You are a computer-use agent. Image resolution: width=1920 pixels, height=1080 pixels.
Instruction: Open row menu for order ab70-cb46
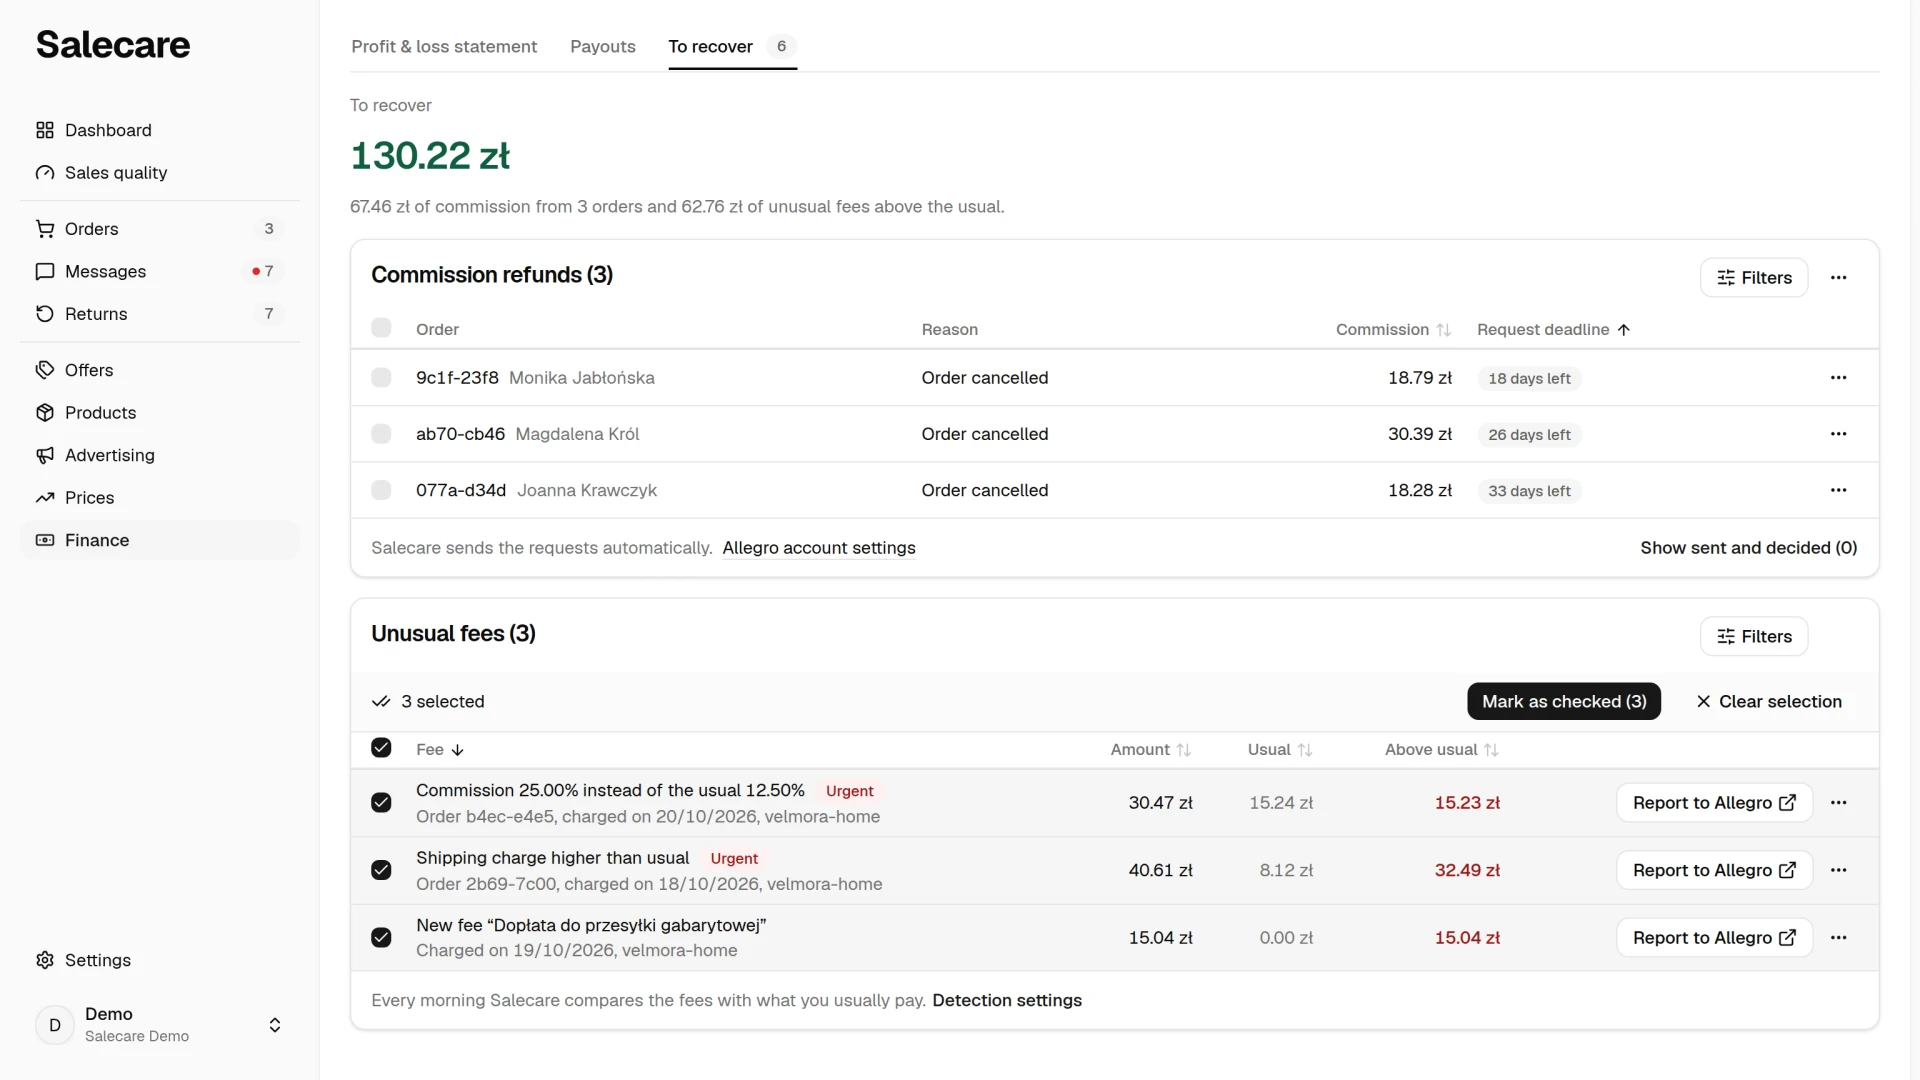tap(1838, 434)
